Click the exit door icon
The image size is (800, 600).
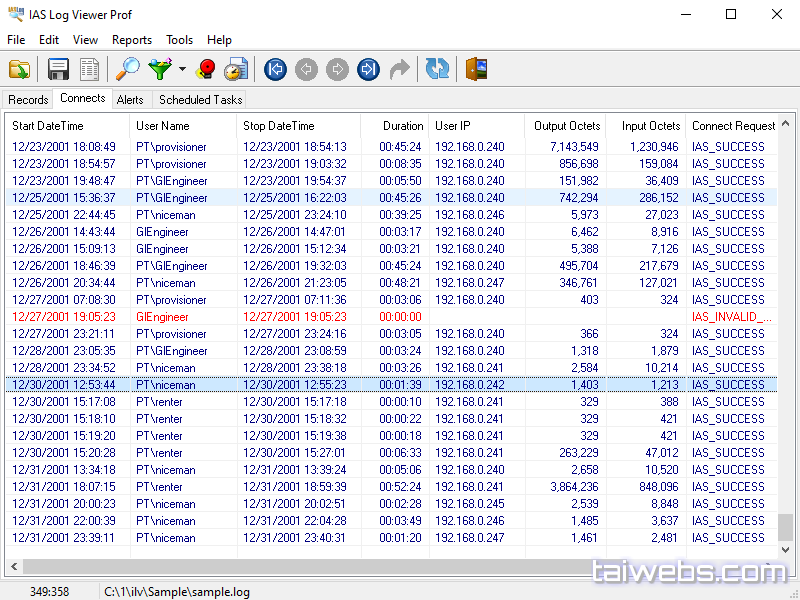pyautogui.click(x=476, y=69)
